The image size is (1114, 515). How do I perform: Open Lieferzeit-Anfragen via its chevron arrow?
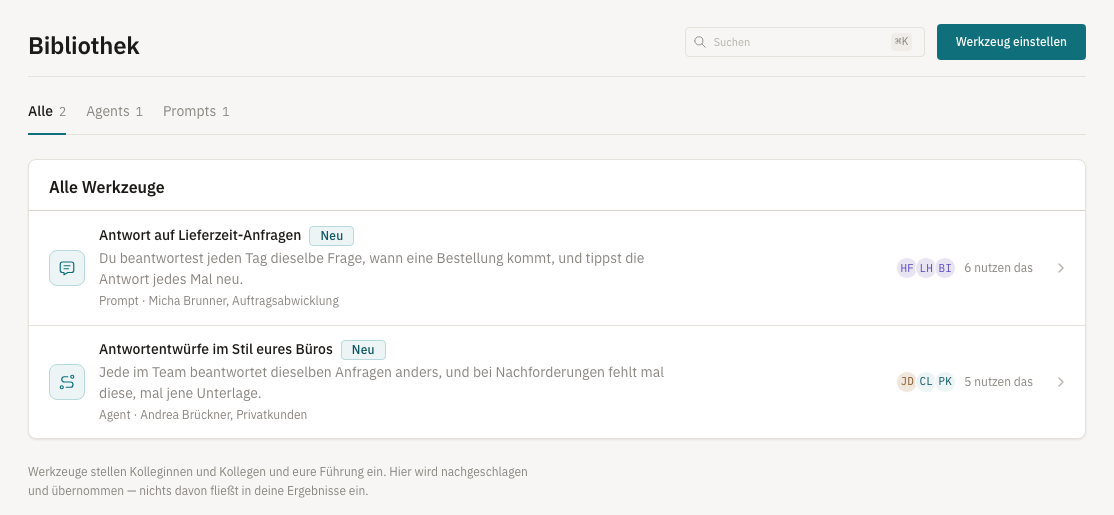(1061, 268)
